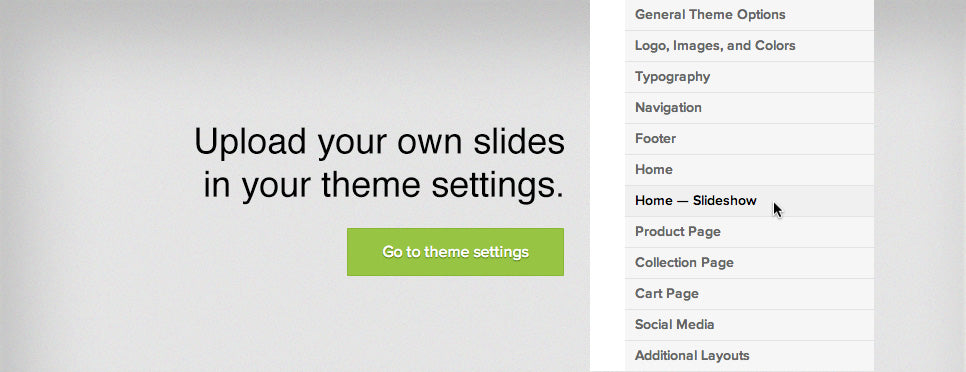Screen dimensions: 966x372
Task: Choose the Navigation settings entry
Action: (x=749, y=108)
